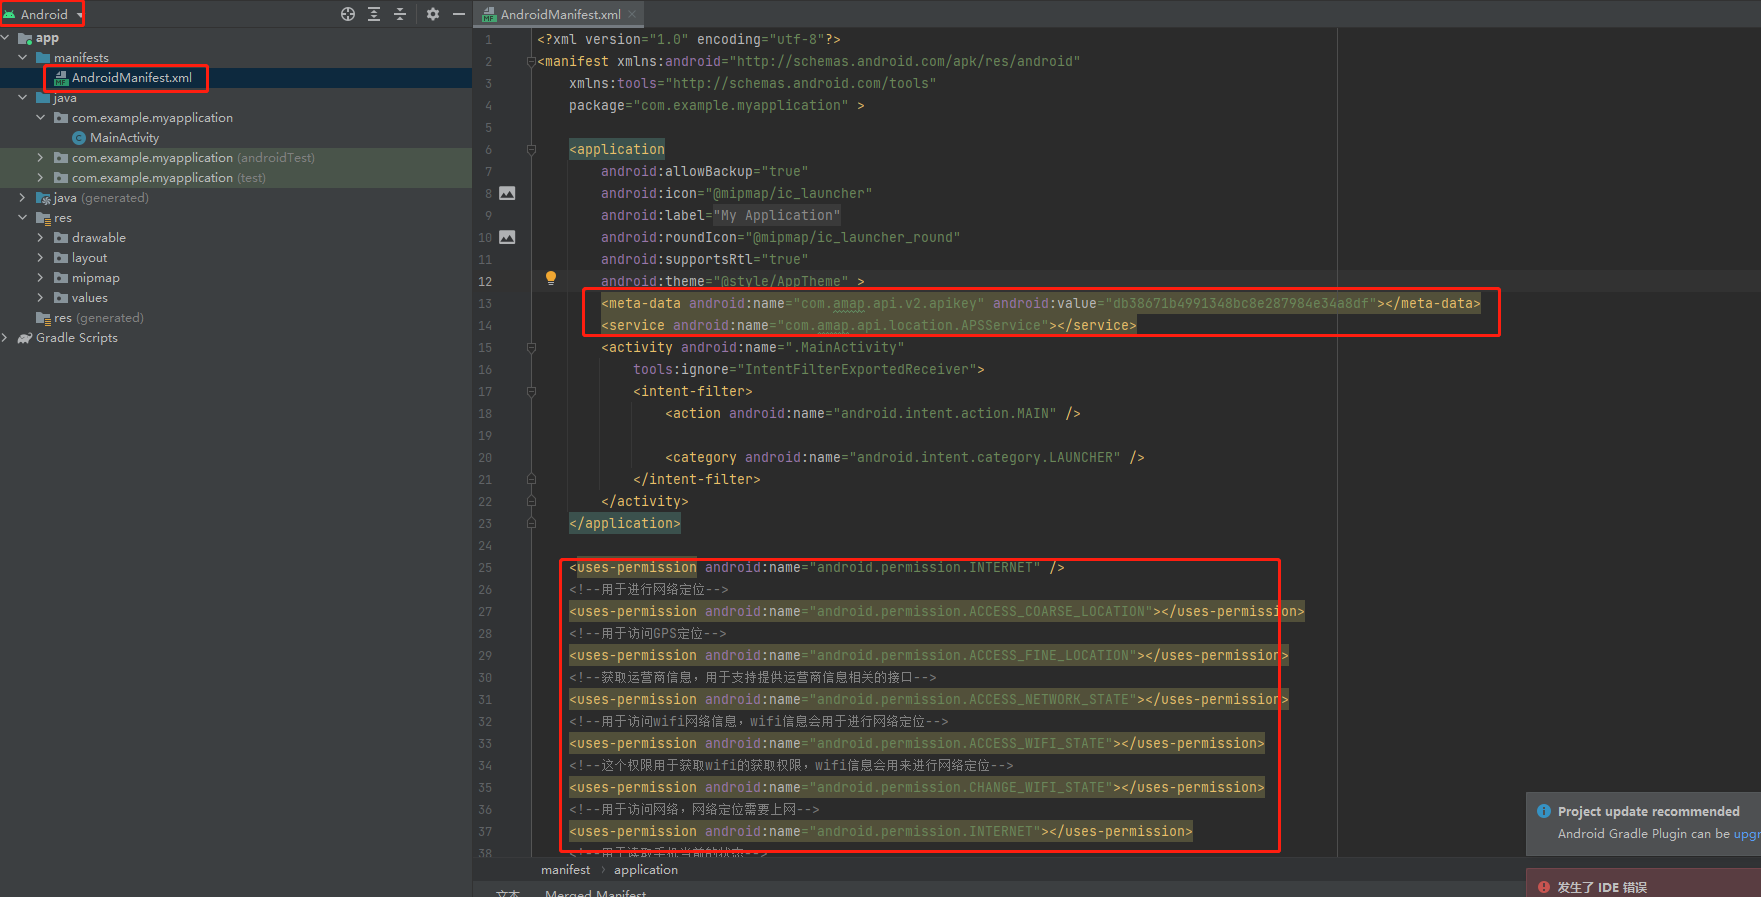Click the ACCESS_COARSE_LOCATION permission line

click(x=937, y=612)
